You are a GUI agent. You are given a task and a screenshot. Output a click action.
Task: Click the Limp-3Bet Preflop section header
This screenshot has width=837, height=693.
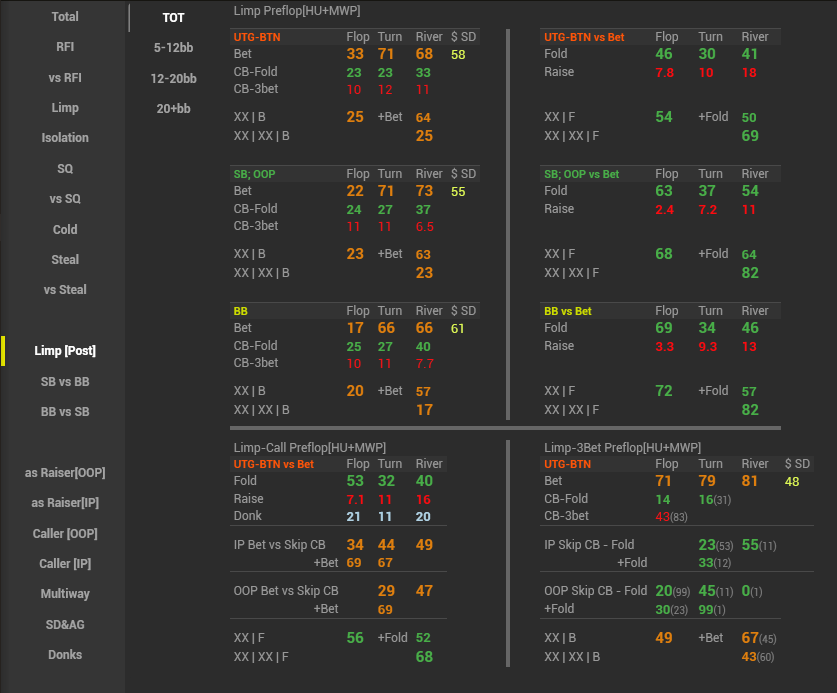tap(622, 447)
